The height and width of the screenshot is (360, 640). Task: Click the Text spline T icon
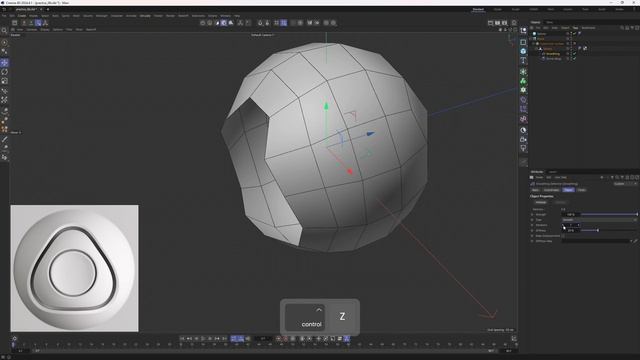[x=523, y=60]
